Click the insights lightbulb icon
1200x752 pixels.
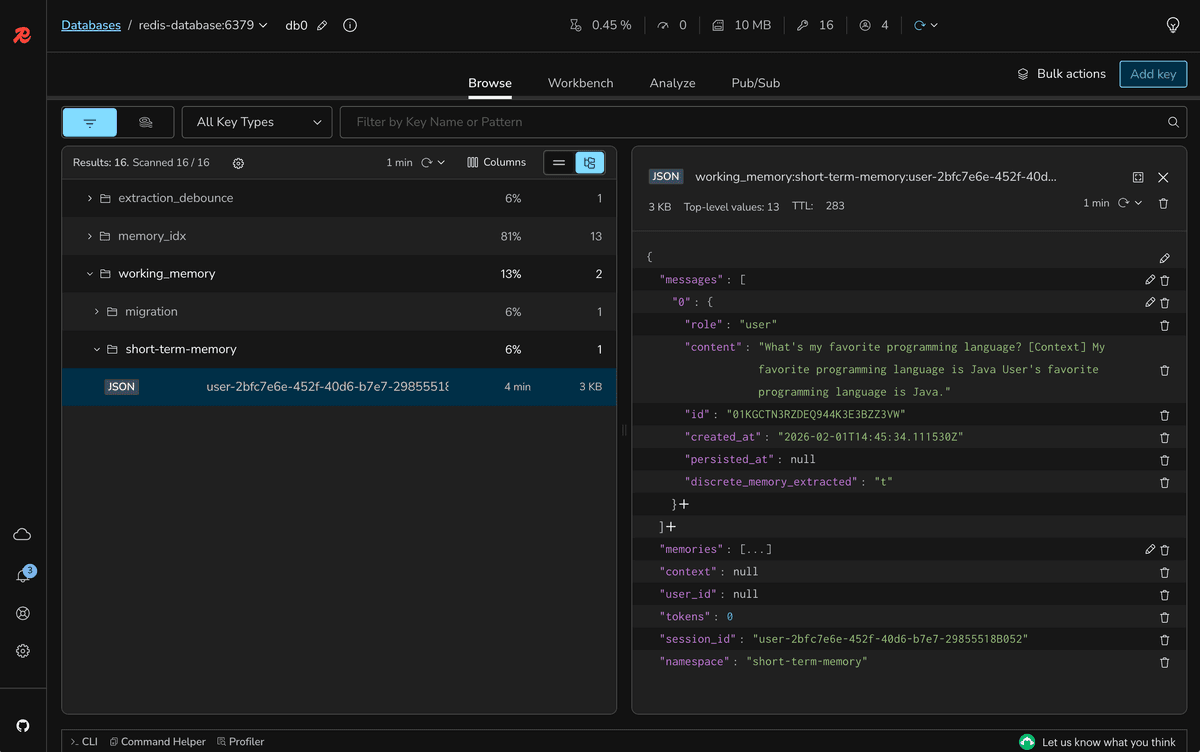point(1172,25)
